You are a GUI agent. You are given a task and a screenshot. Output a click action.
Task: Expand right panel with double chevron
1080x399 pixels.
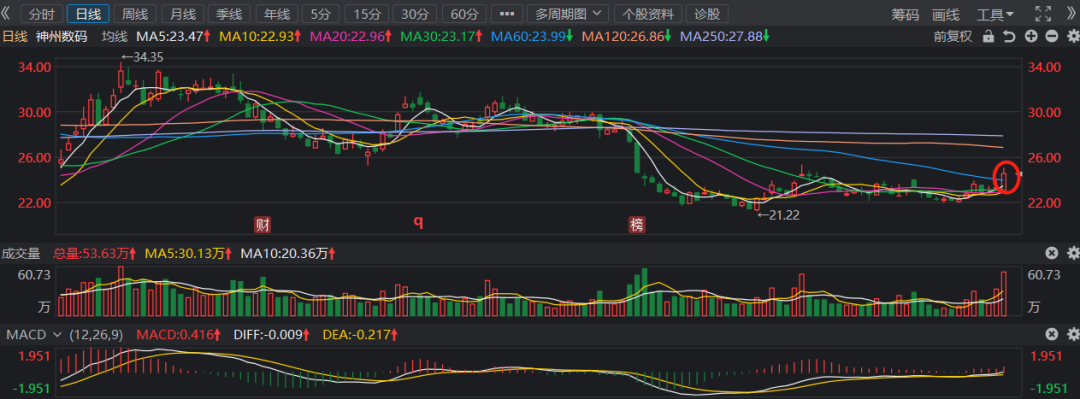coord(1071,14)
